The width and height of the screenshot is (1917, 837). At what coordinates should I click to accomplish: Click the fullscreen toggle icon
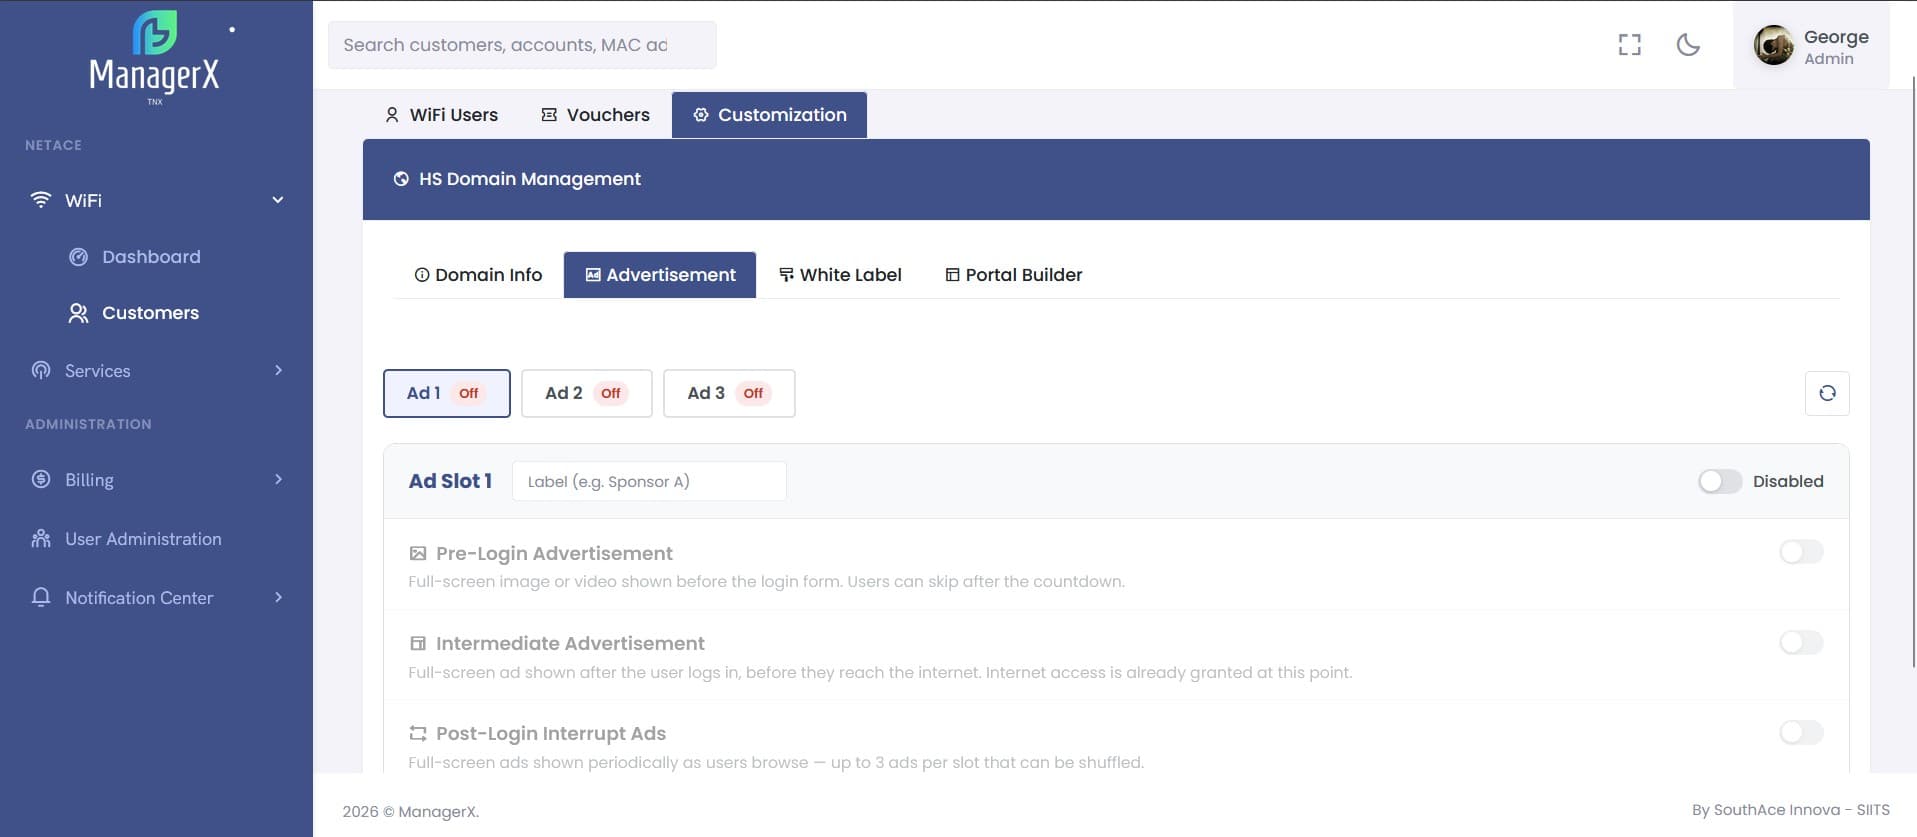1629,45
